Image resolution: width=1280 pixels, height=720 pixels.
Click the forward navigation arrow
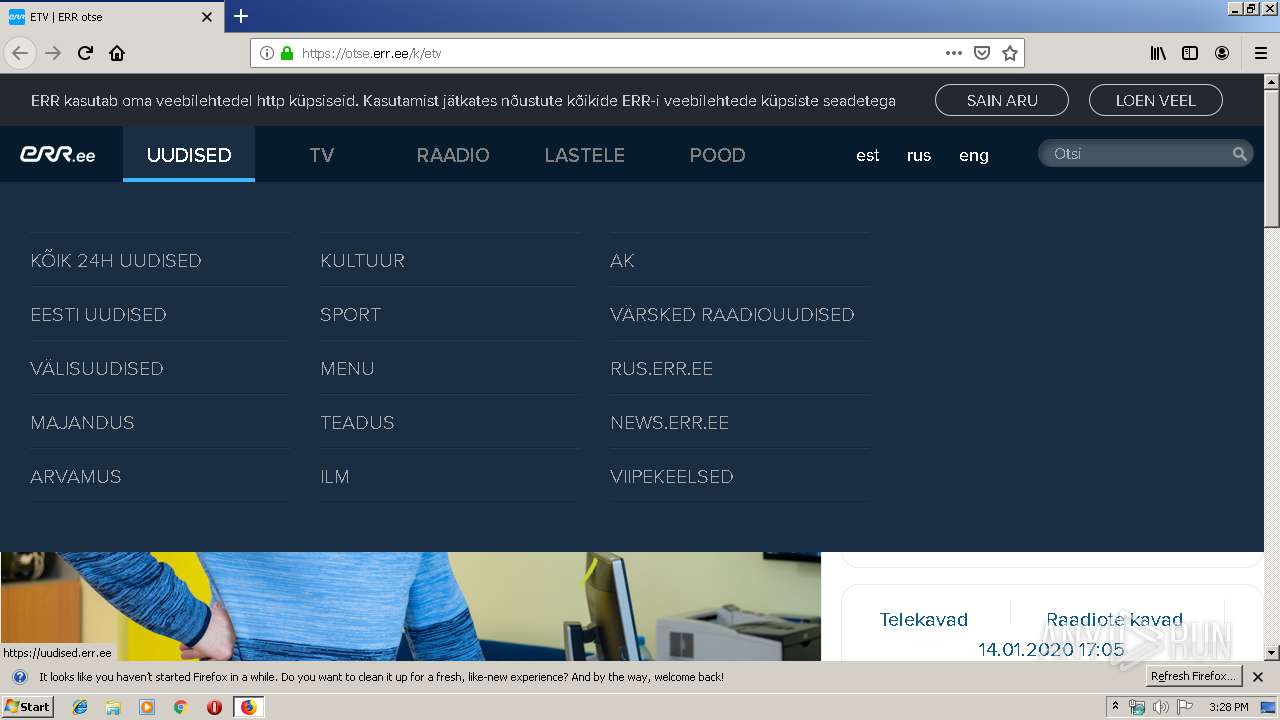pyautogui.click(x=53, y=53)
